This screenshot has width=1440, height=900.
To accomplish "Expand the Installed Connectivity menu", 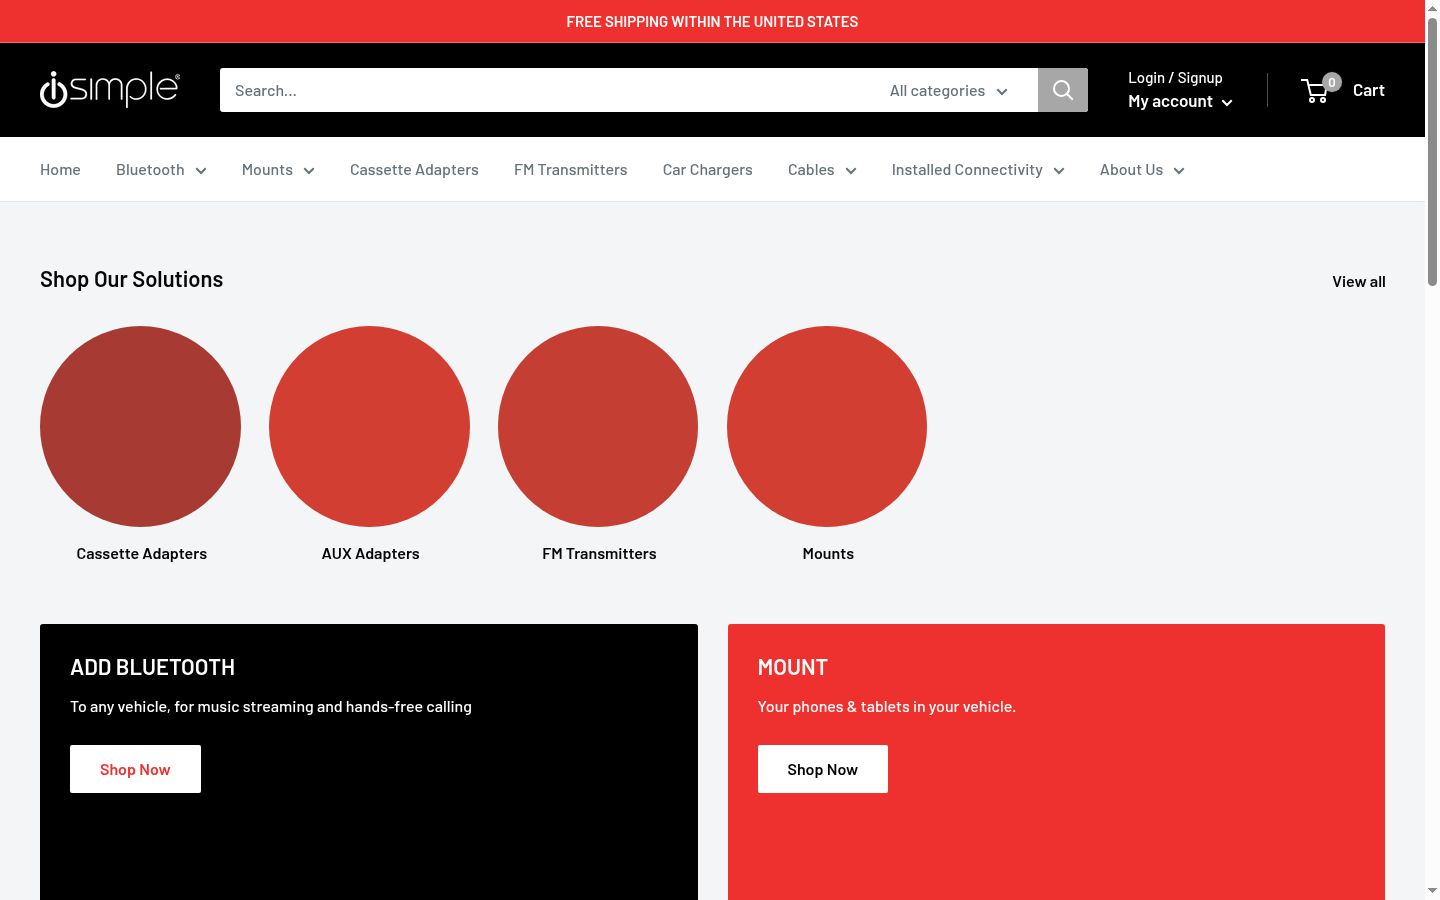I will [978, 170].
